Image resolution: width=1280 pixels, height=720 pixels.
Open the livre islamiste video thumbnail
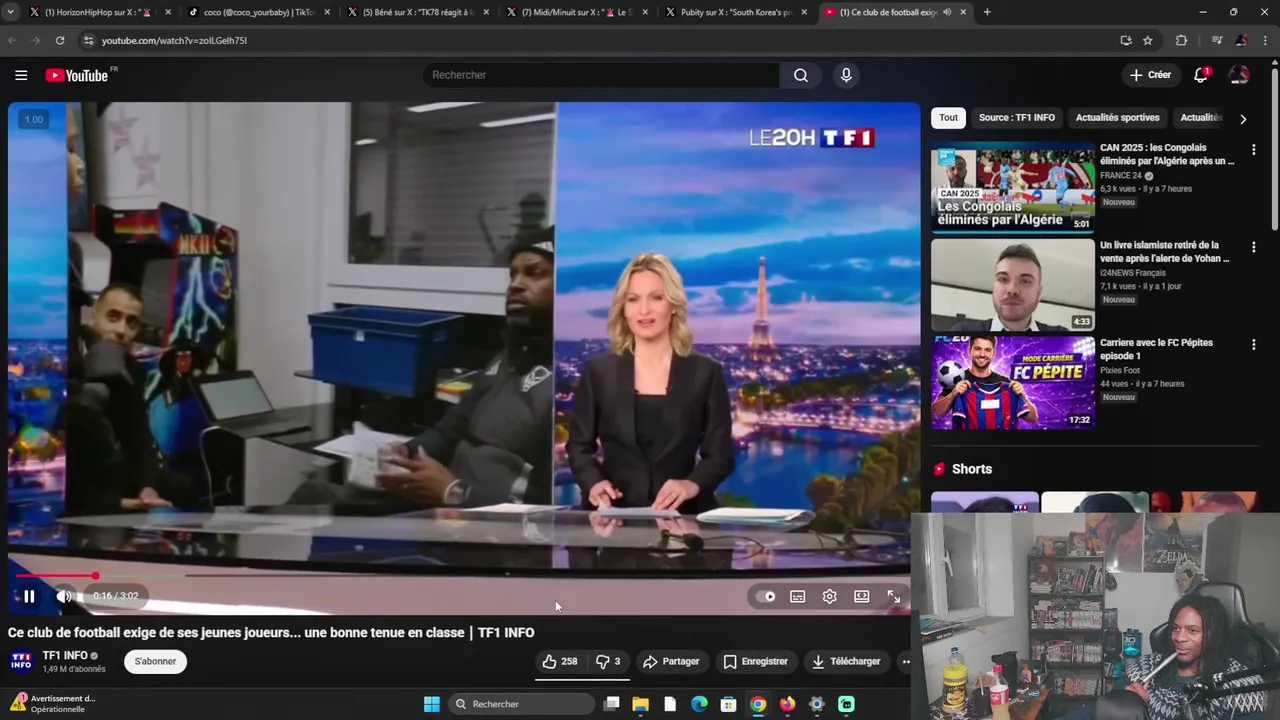click(1012, 285)
